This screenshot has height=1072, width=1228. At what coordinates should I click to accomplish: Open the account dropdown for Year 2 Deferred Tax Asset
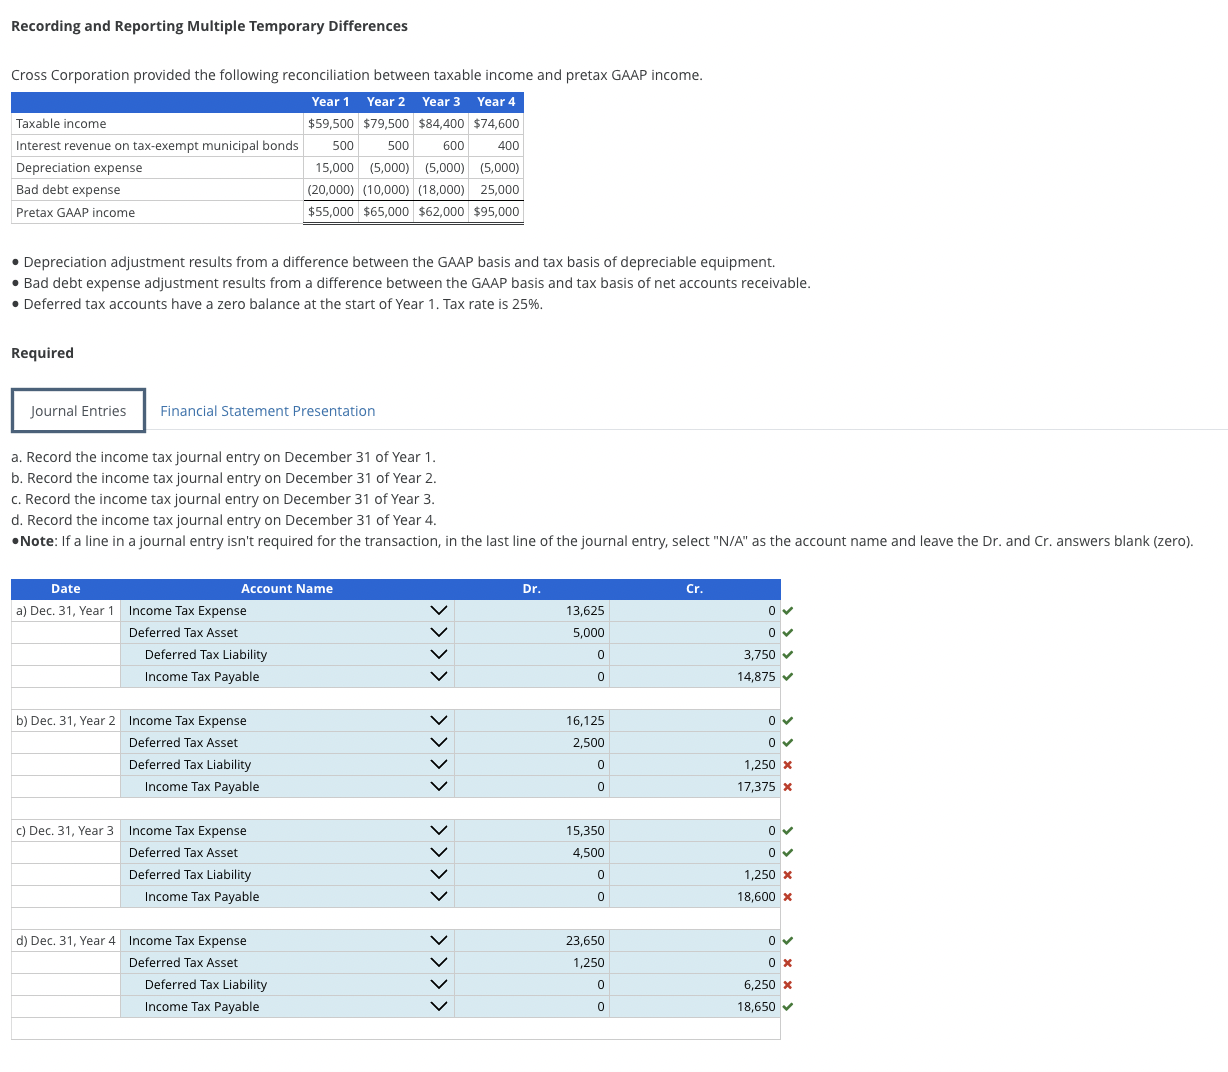[438, 742]
